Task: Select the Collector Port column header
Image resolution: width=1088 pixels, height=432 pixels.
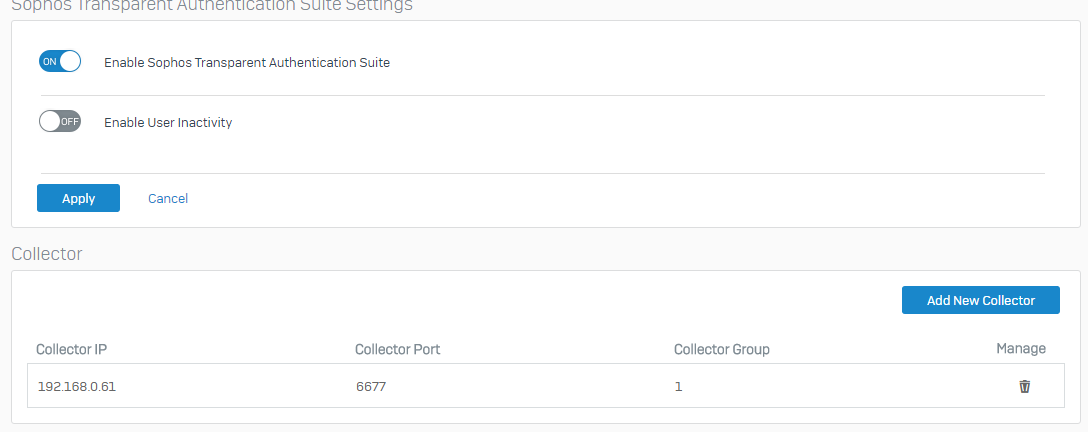Action: click(398, 349)
